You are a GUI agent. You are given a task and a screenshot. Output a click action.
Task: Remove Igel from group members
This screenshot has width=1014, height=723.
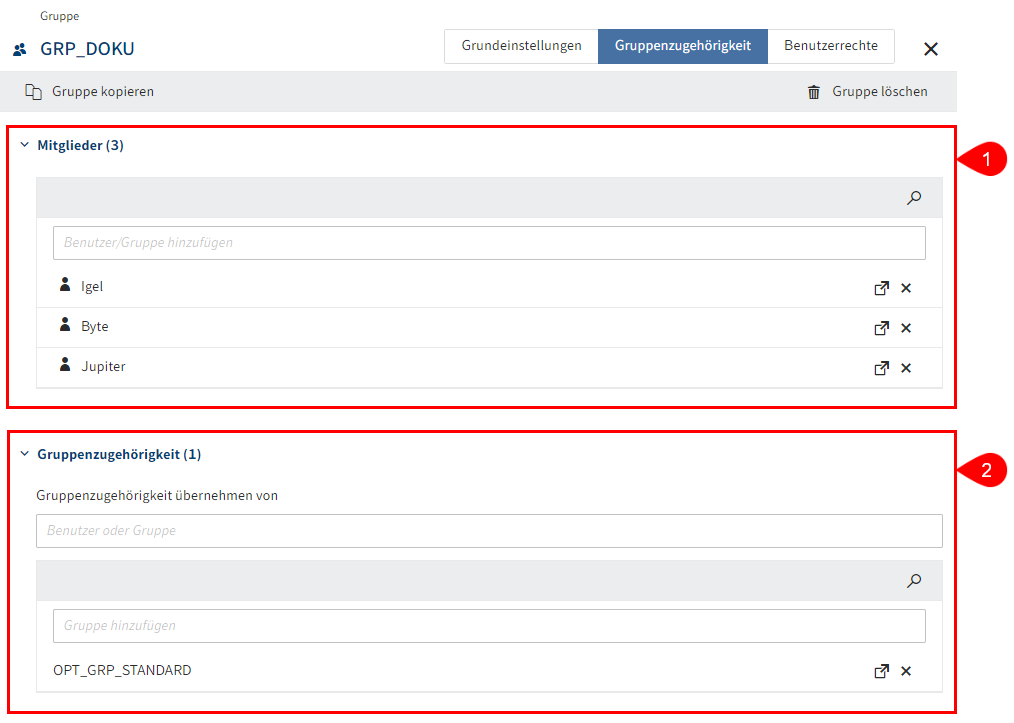[906, 288]
